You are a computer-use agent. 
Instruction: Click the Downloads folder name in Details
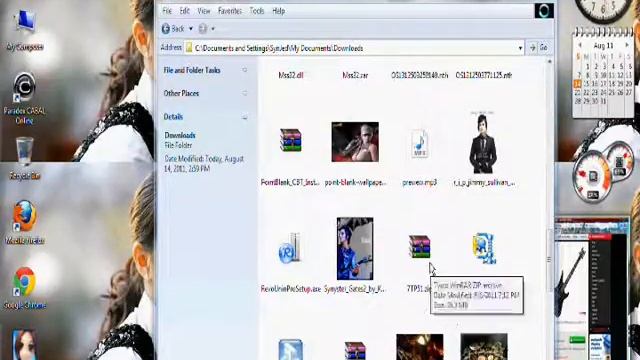pyautogui.click(x=180, y=135)
